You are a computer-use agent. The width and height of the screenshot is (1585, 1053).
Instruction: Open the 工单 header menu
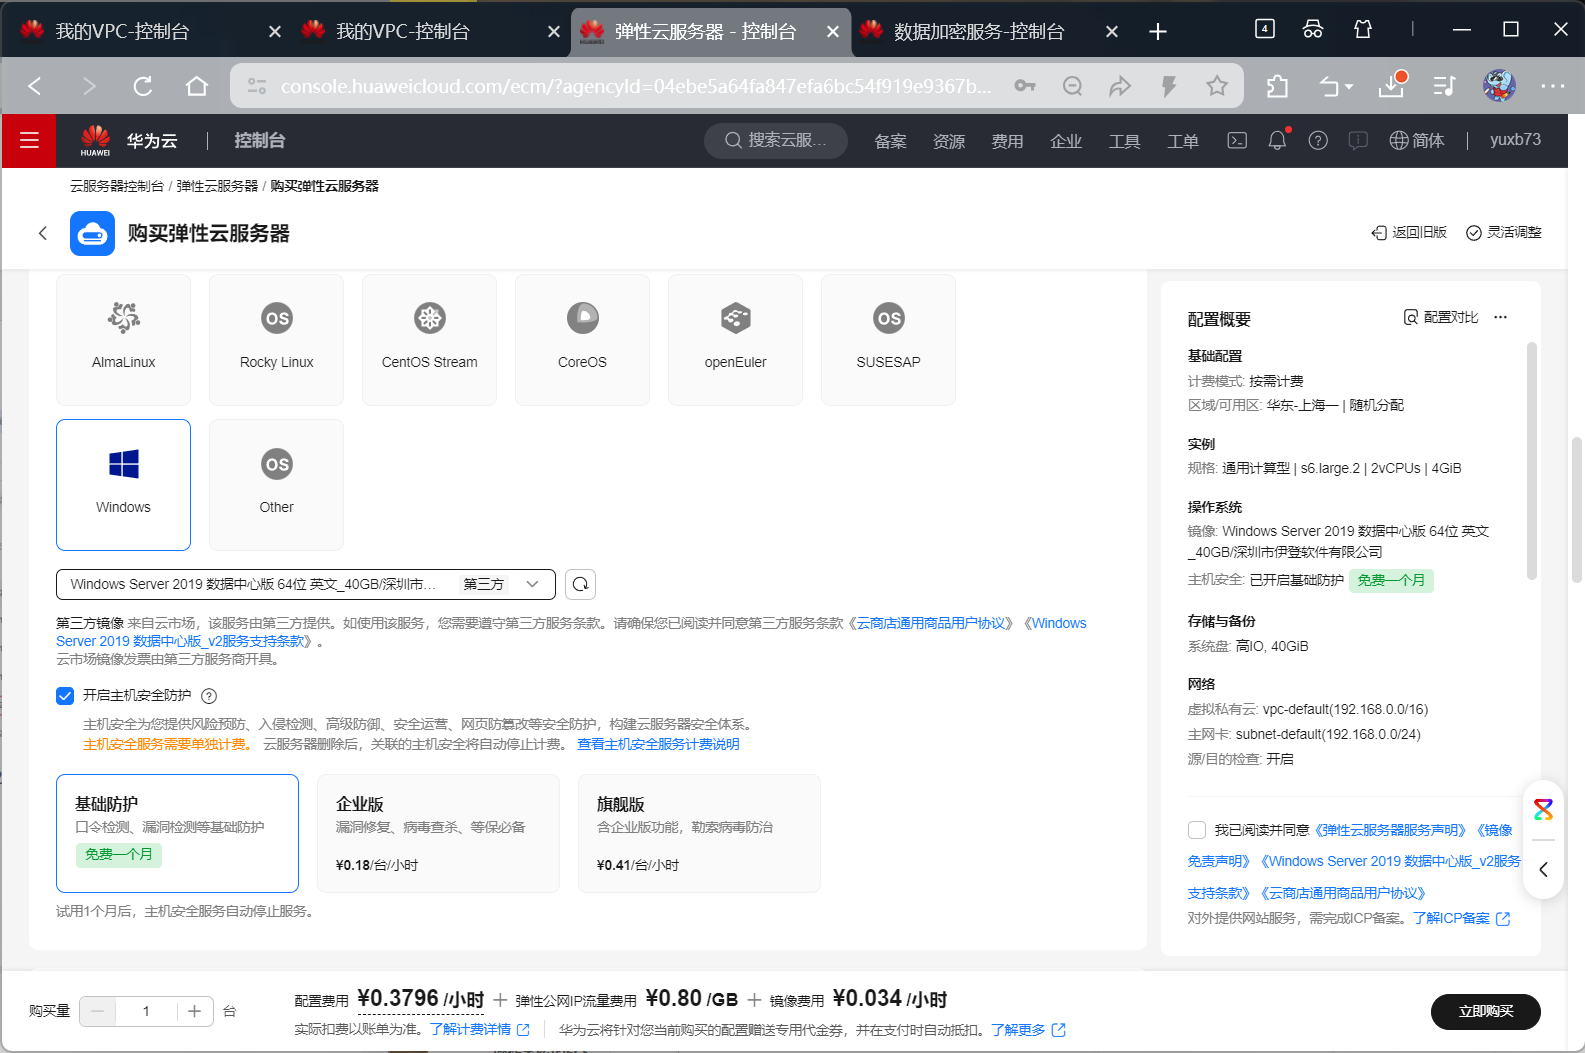point(1183,141)
